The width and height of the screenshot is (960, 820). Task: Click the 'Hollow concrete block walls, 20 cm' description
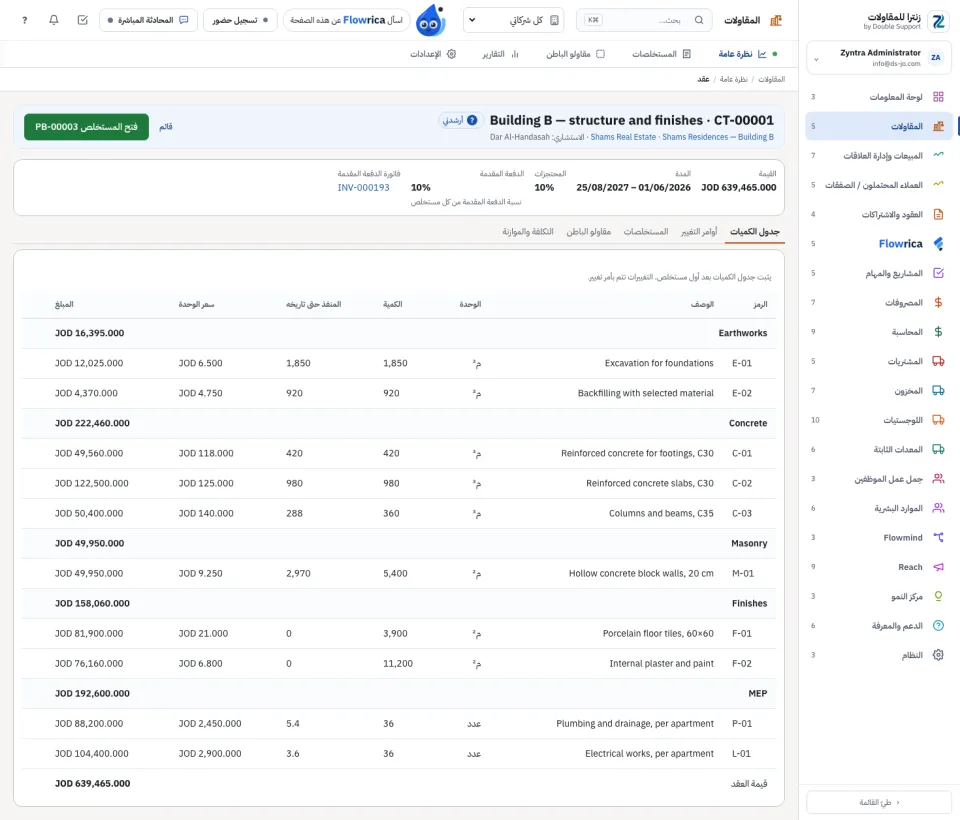641,573
